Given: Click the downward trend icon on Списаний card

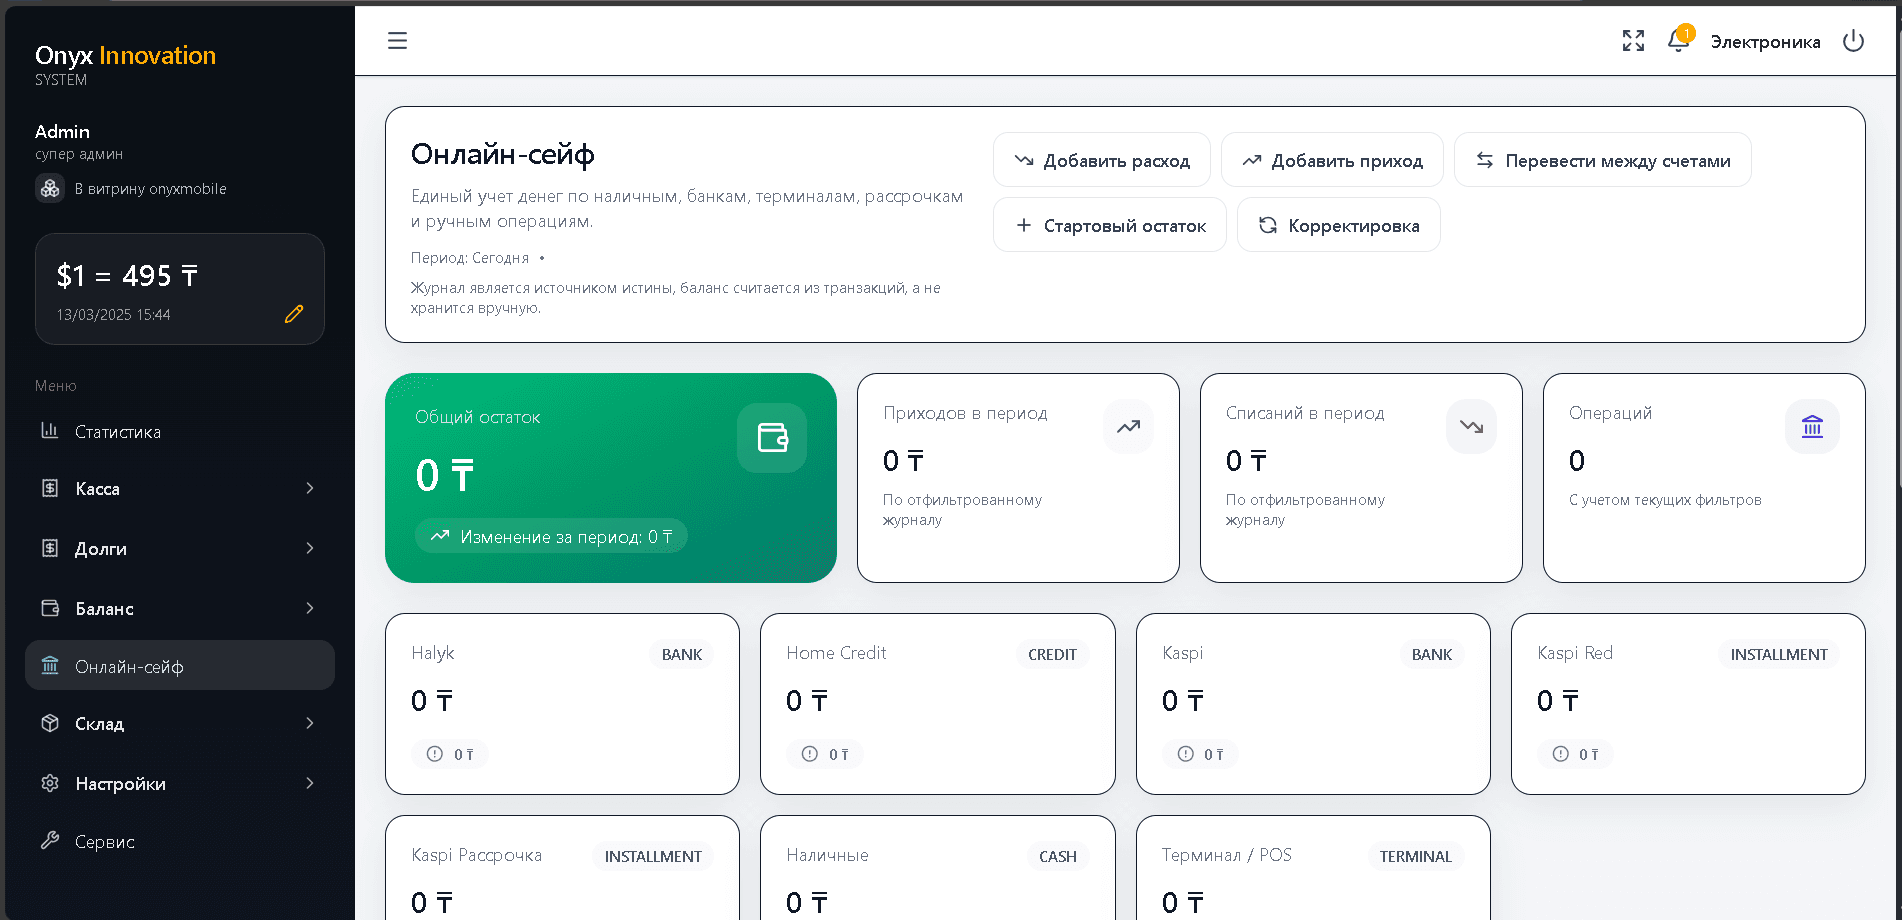Looking at the screenshot, I should coord(1470,426).
